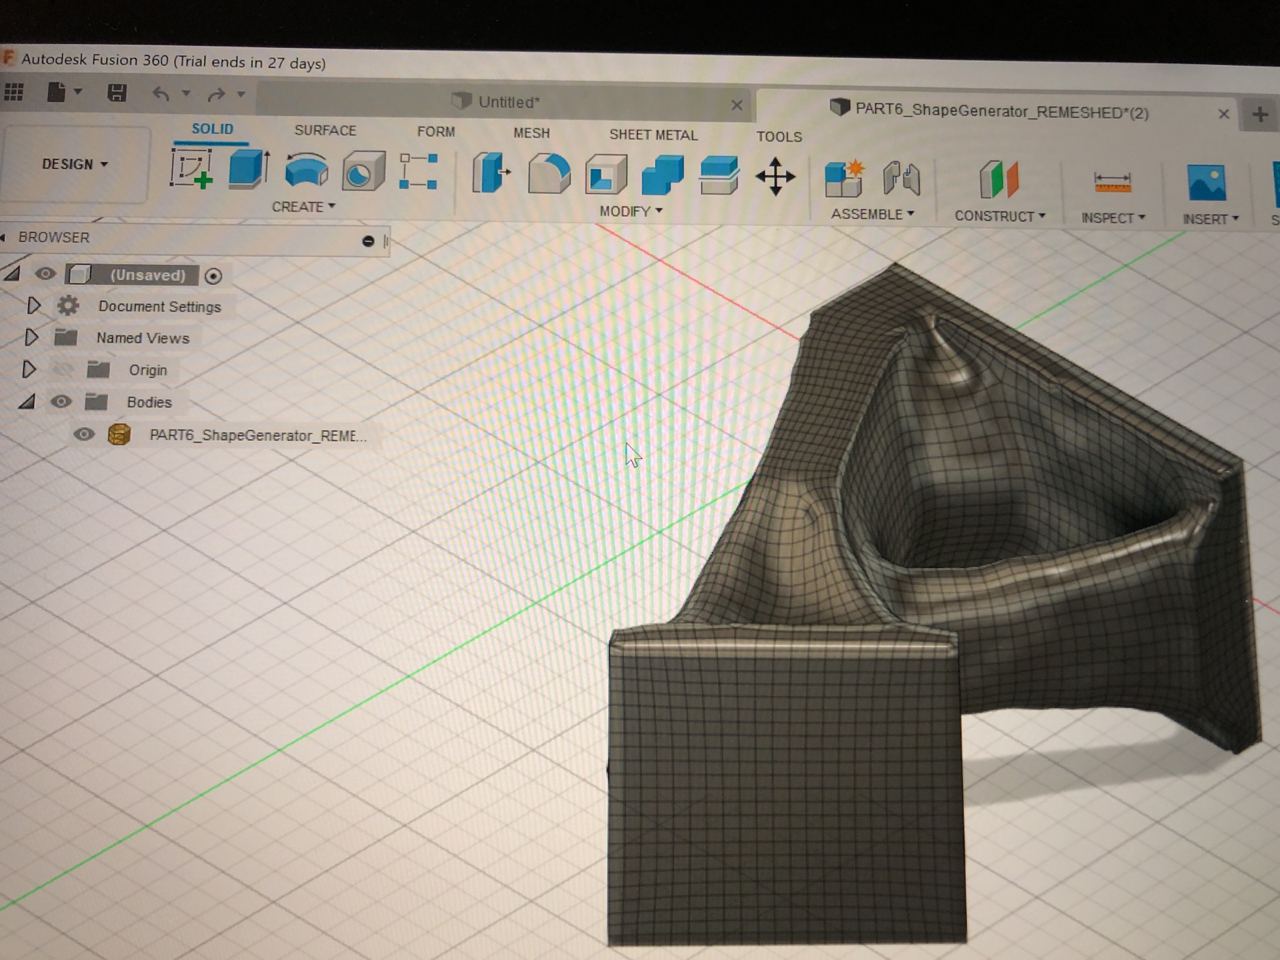
Task: Switch to the SHEET METAL tab
Action: coord(653,135)
